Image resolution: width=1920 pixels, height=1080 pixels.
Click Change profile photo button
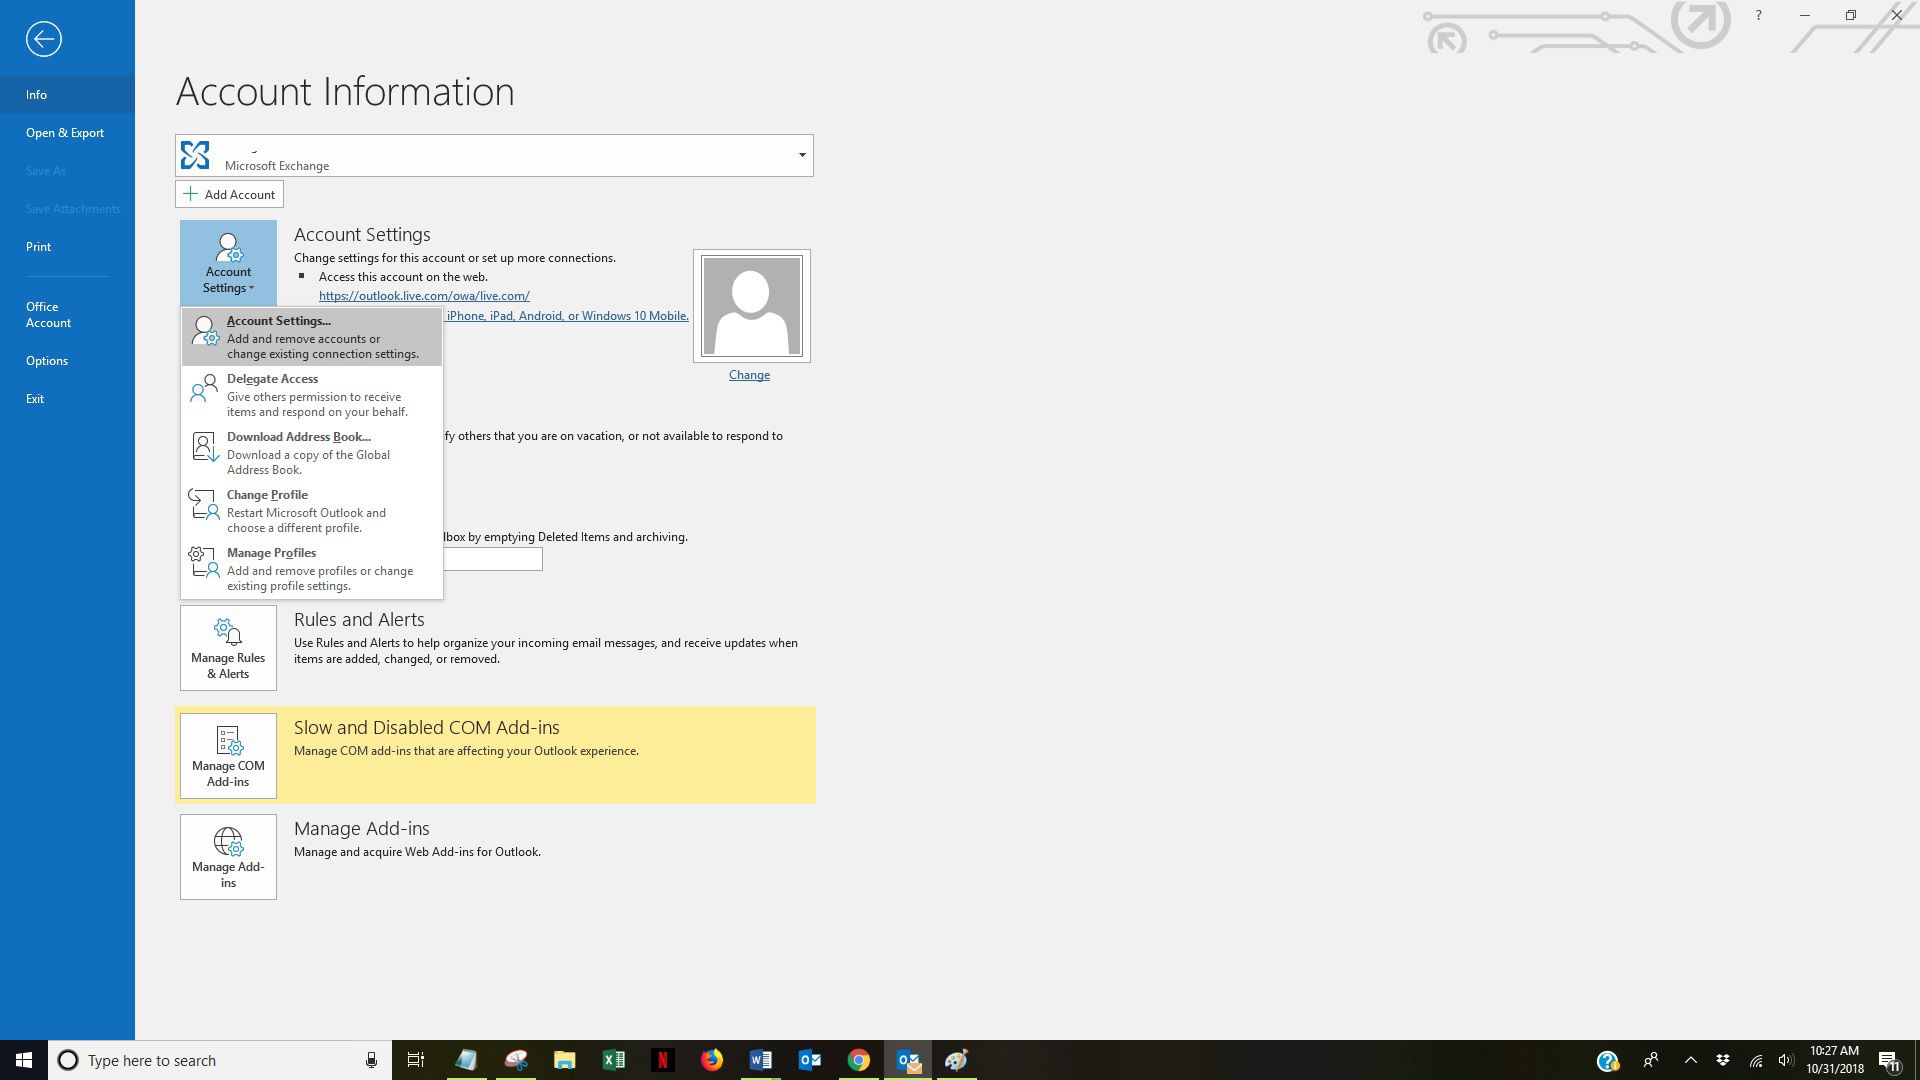(x=748, y=375)
